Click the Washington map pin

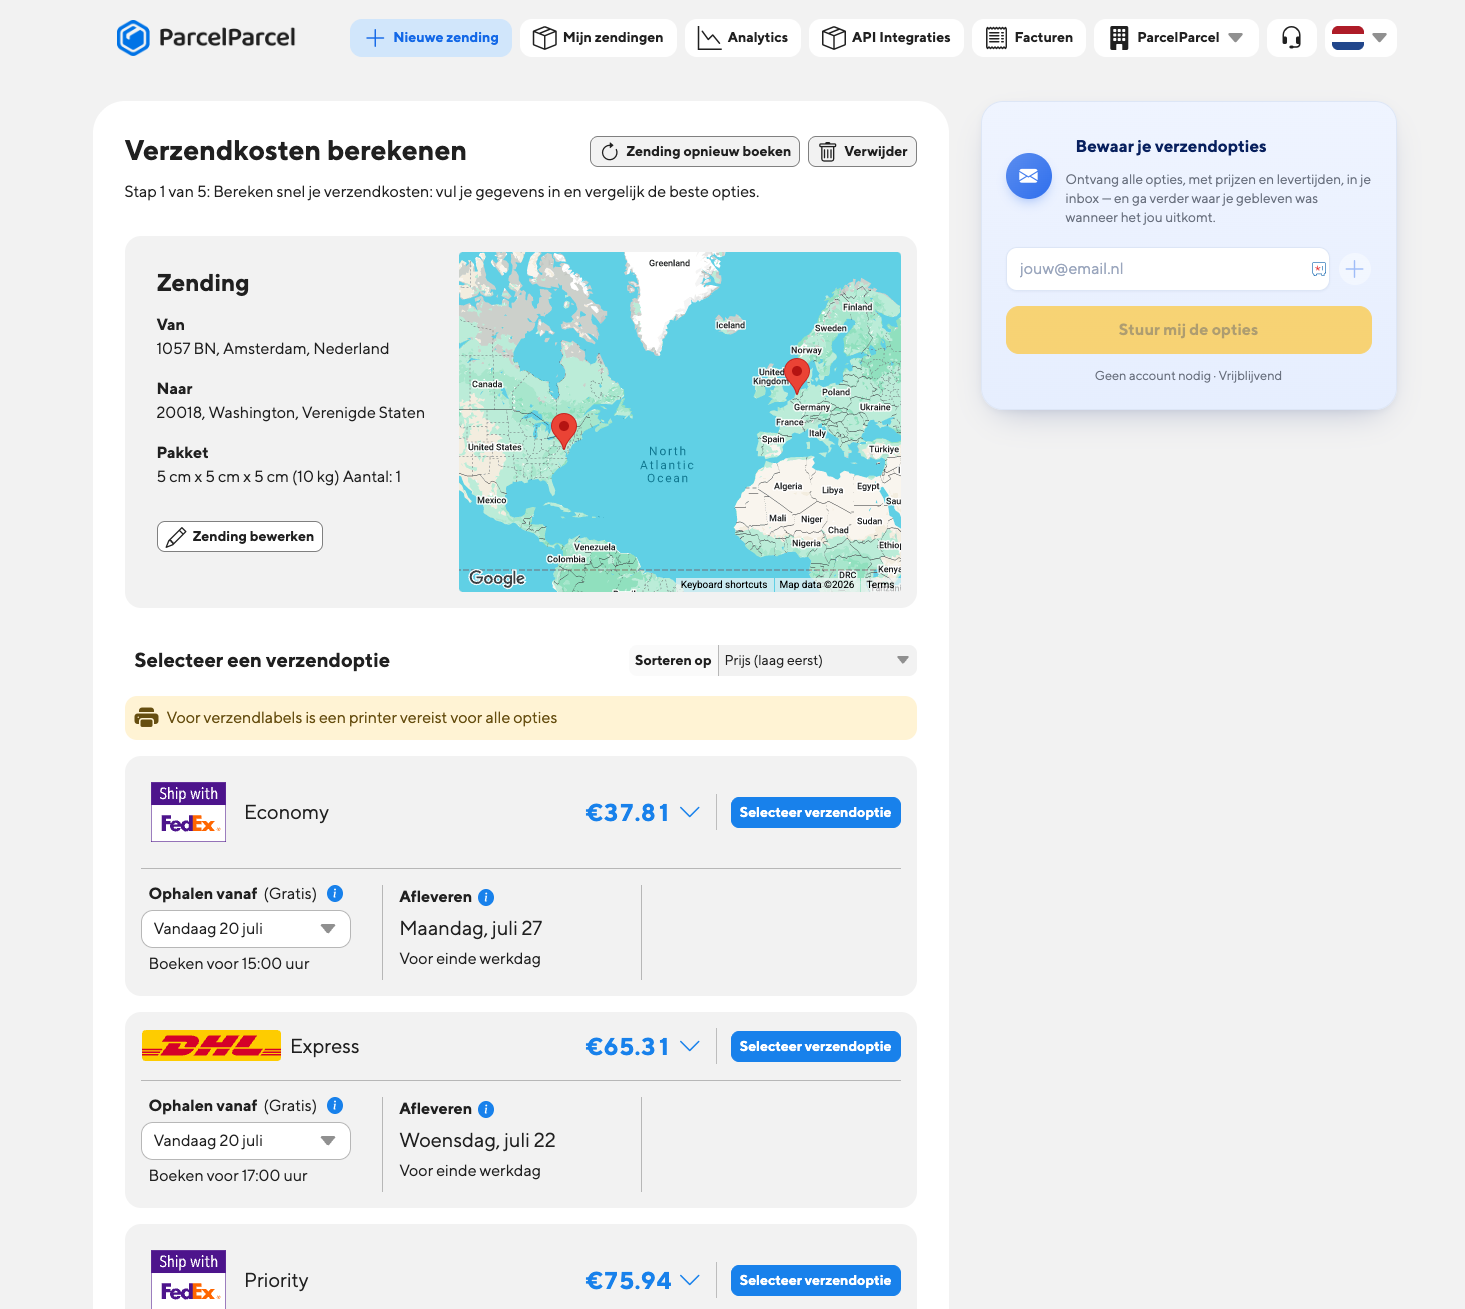coord(564,430)
